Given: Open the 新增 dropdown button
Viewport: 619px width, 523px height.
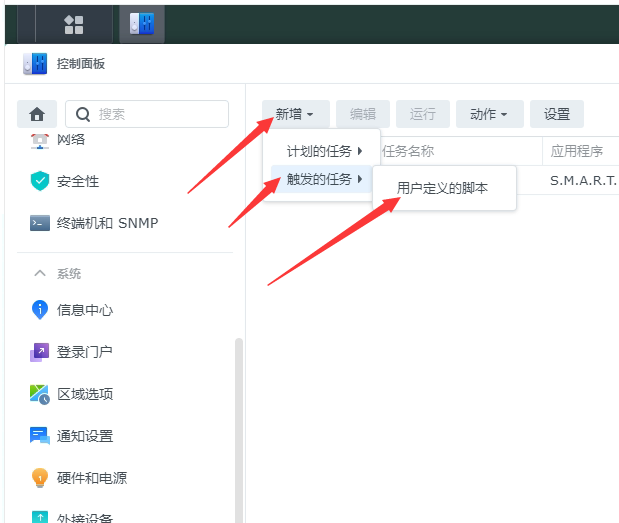Looking at the screenshot, I should point(296,114).
